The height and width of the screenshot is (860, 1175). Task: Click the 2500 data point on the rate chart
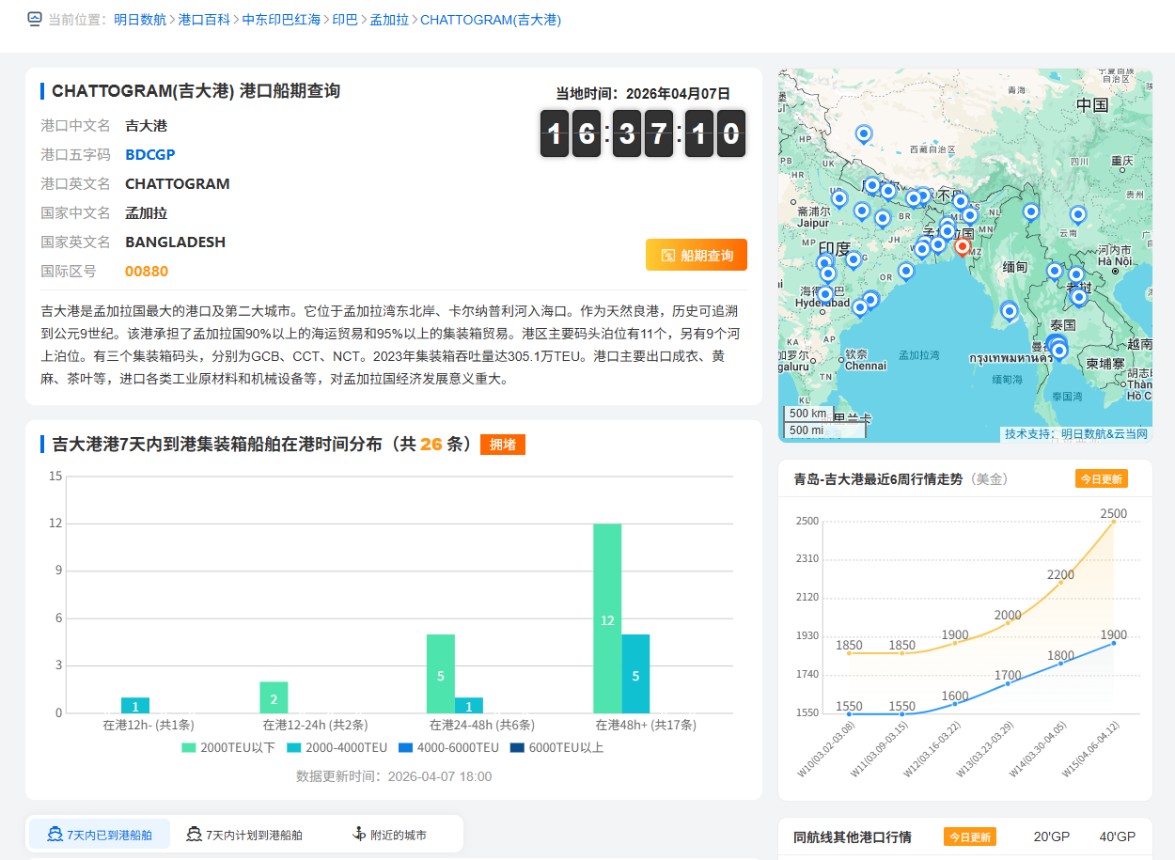click(1113, 522)
